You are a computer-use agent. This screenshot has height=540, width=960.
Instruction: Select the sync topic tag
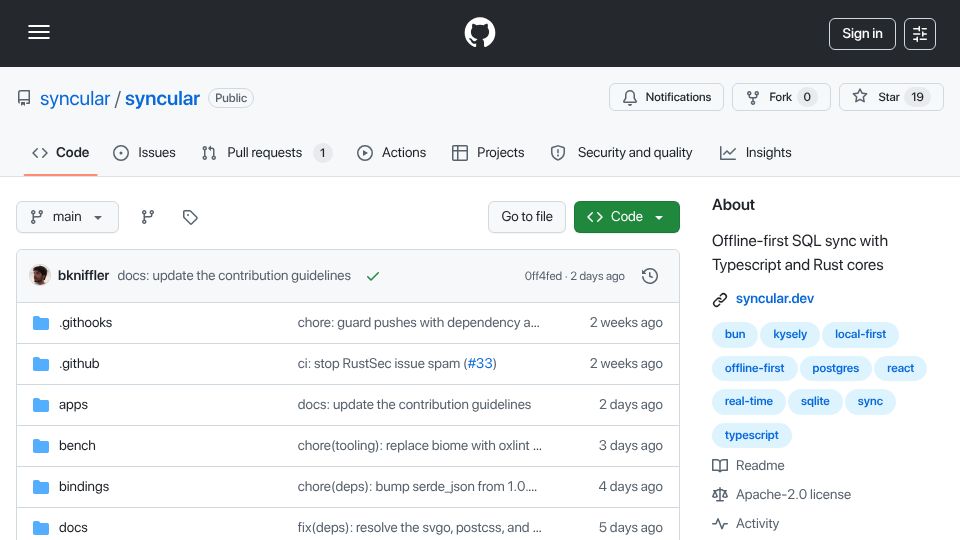pos(870,402)
